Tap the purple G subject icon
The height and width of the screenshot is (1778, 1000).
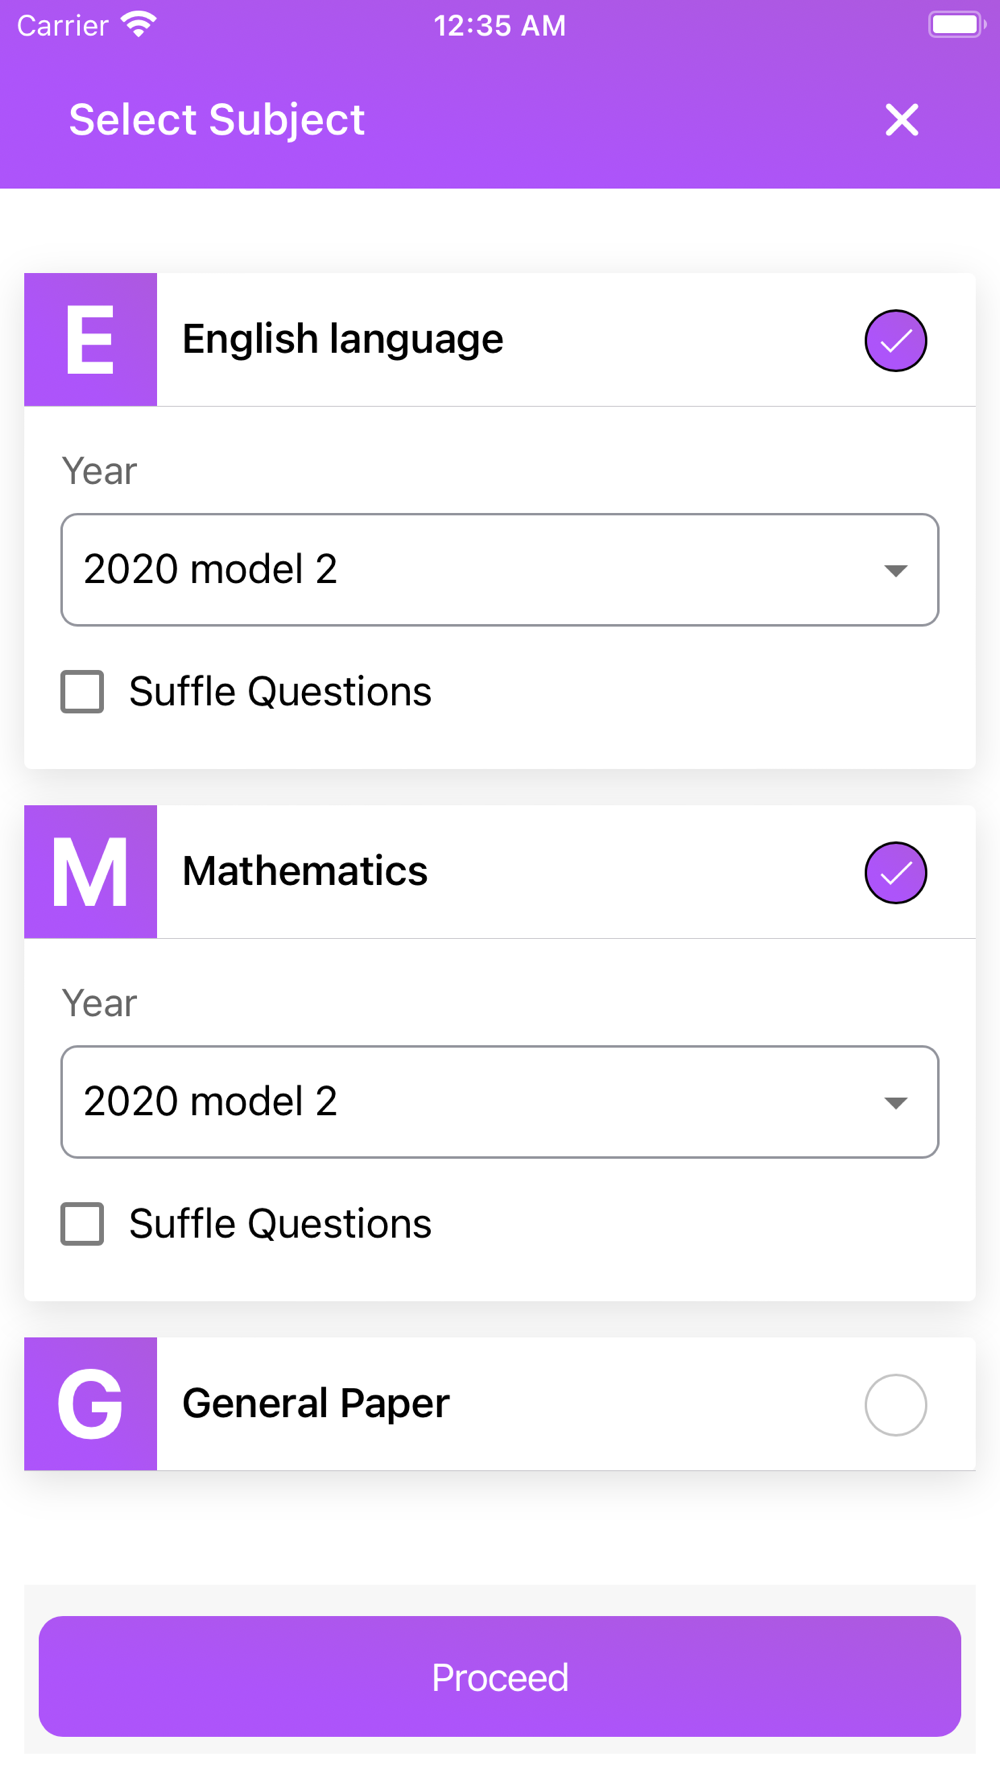(90, 1404)
